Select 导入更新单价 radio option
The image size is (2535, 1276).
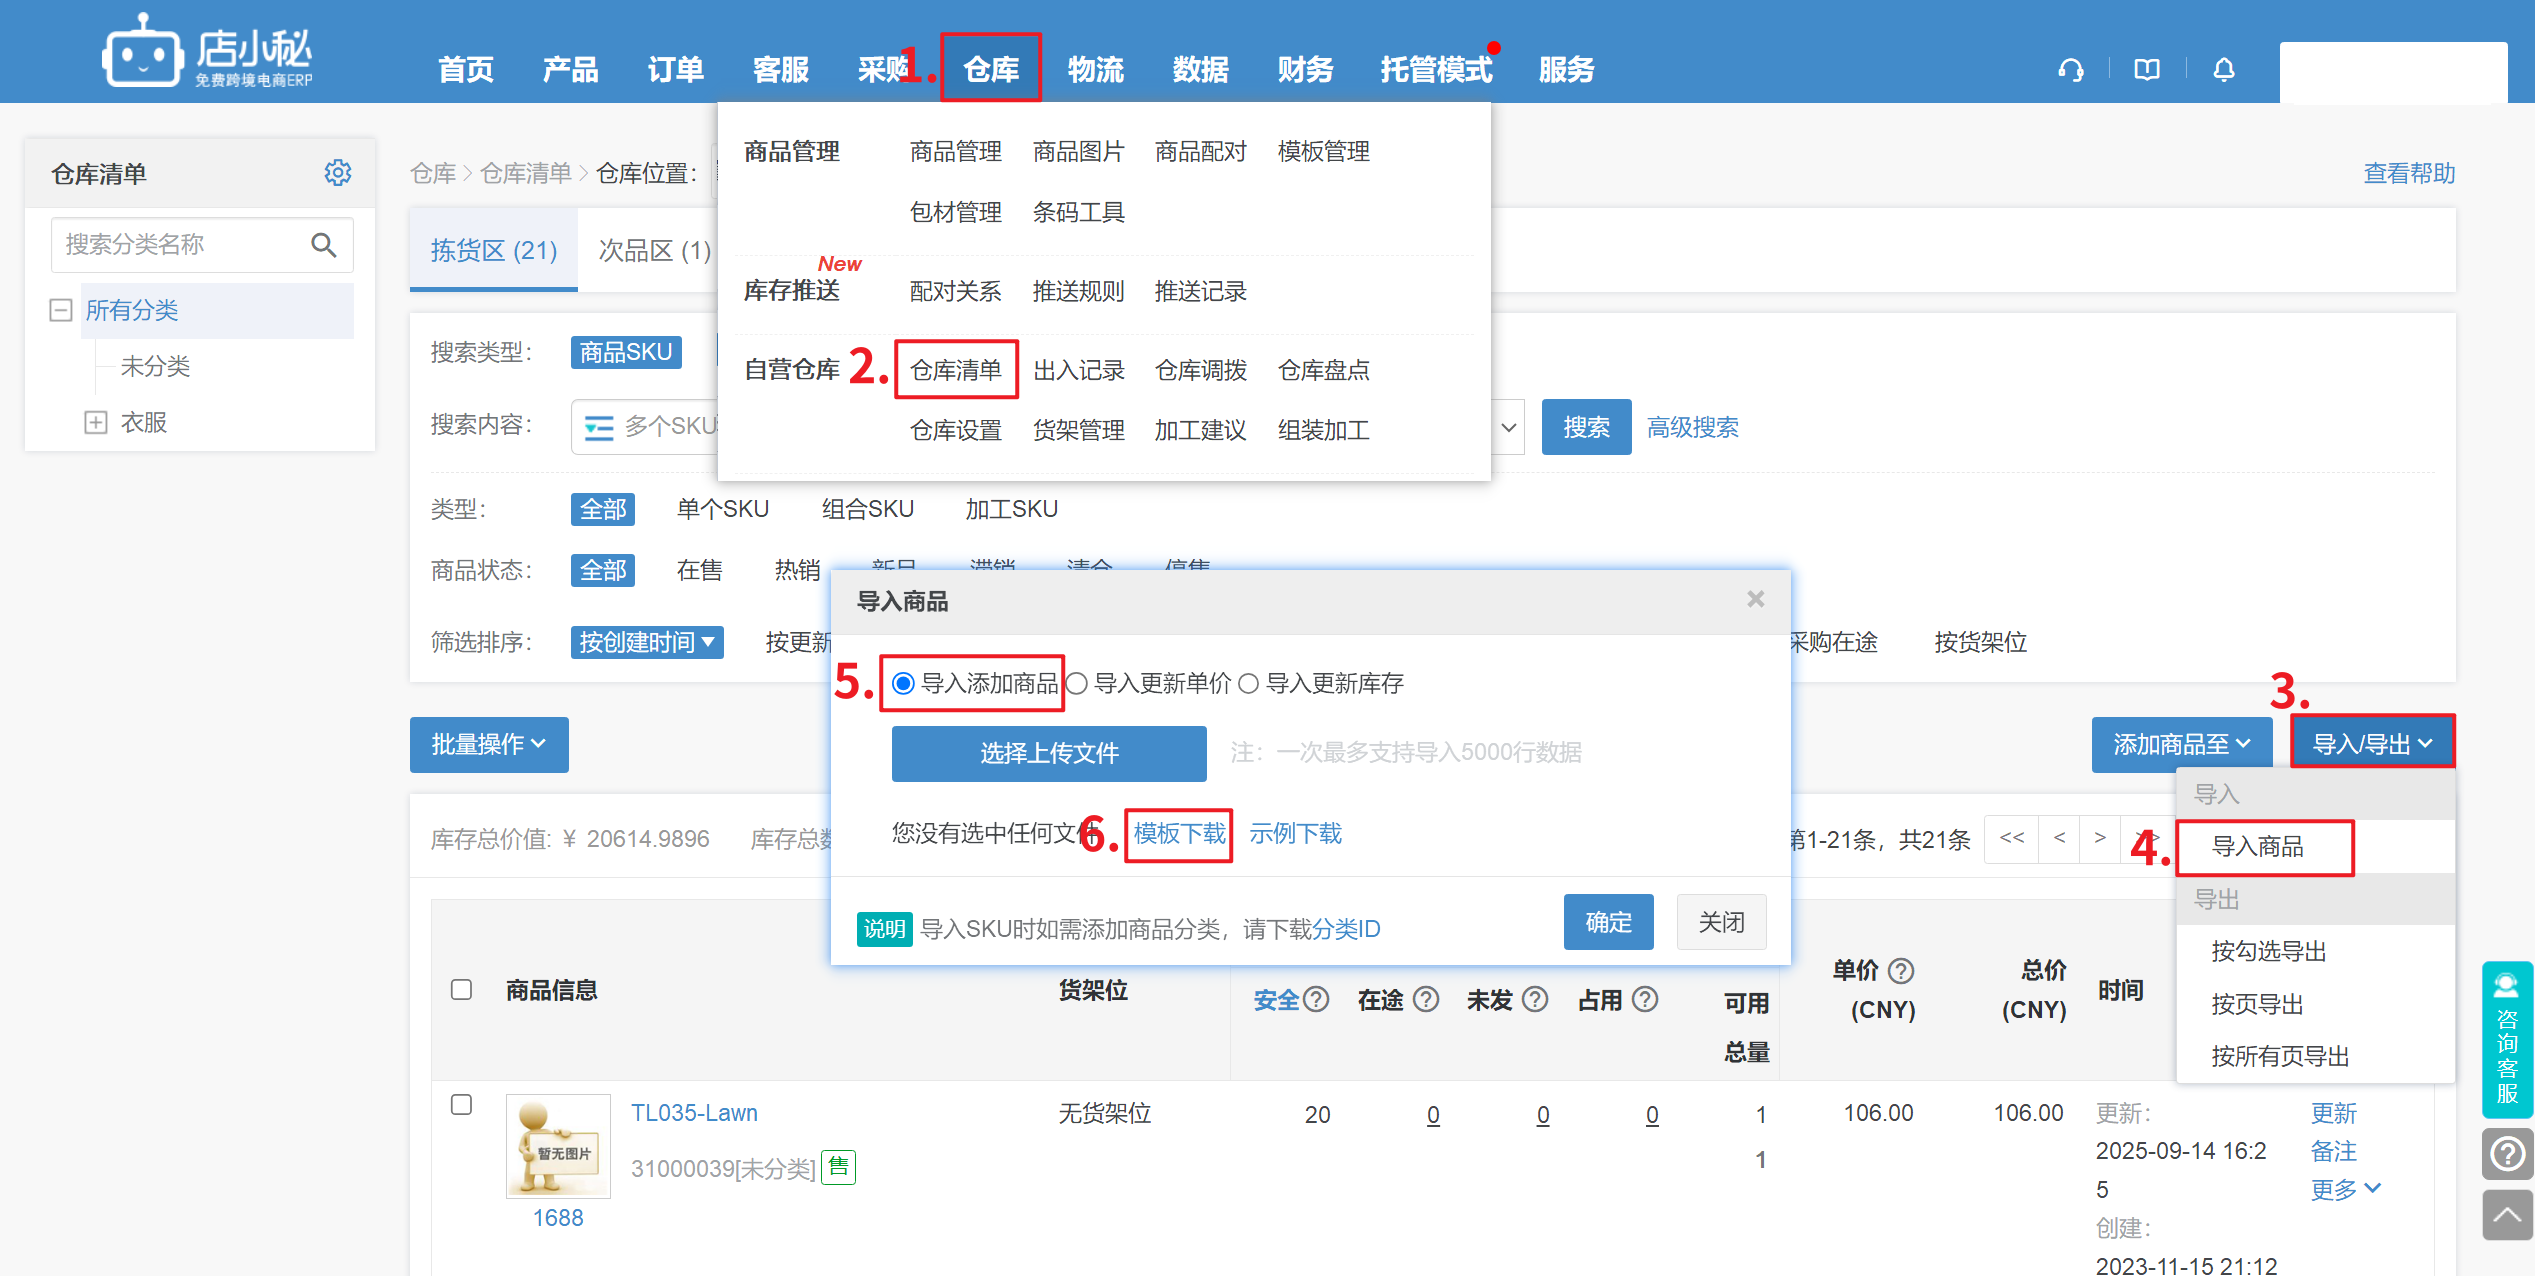tap(1077, 684)
